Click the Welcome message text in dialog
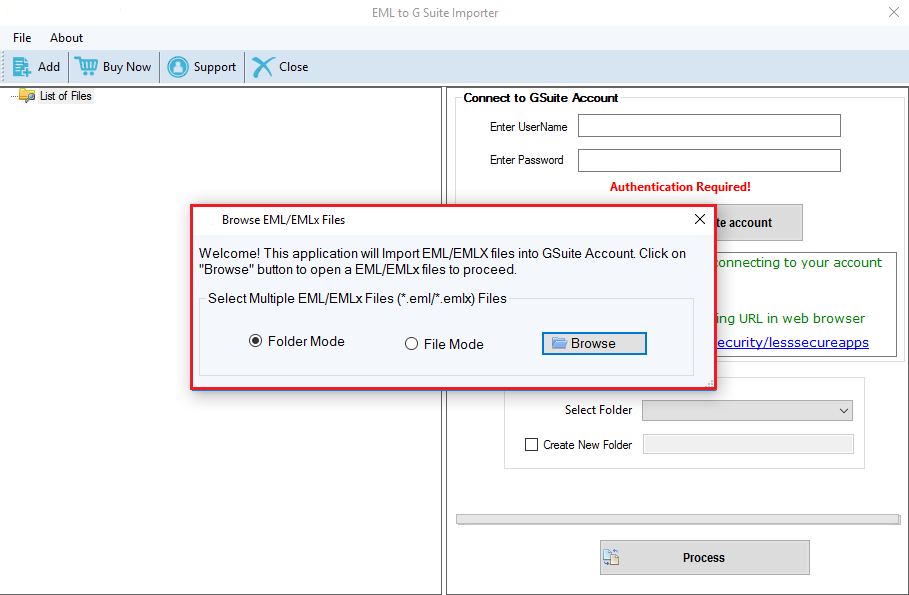Image resolution: width=909 pixels, height=595 pixels. (442, 262)
